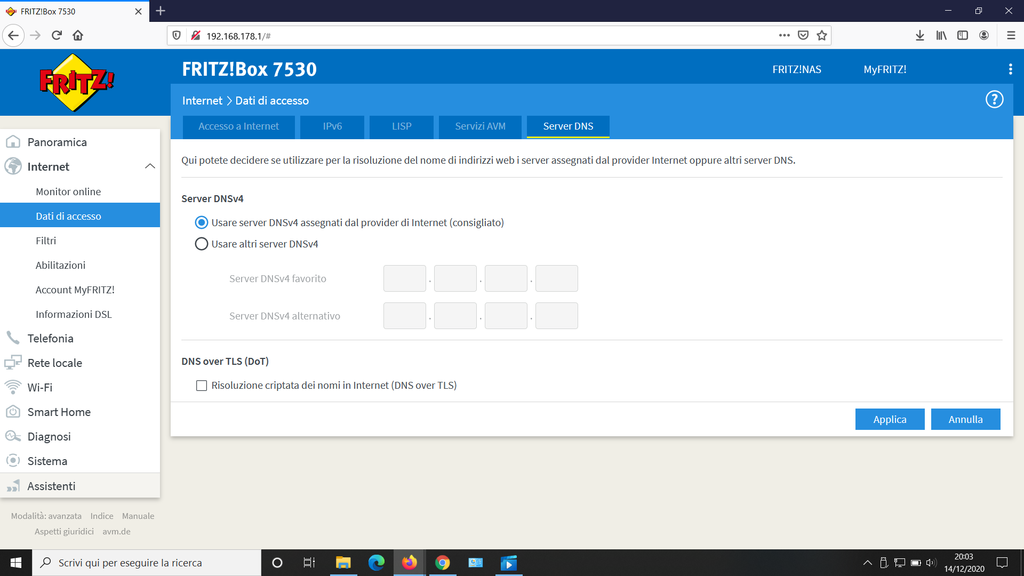Click the Panoramica house icon
The height and width of the screenshot is (576, 1024).
[13, 142]
